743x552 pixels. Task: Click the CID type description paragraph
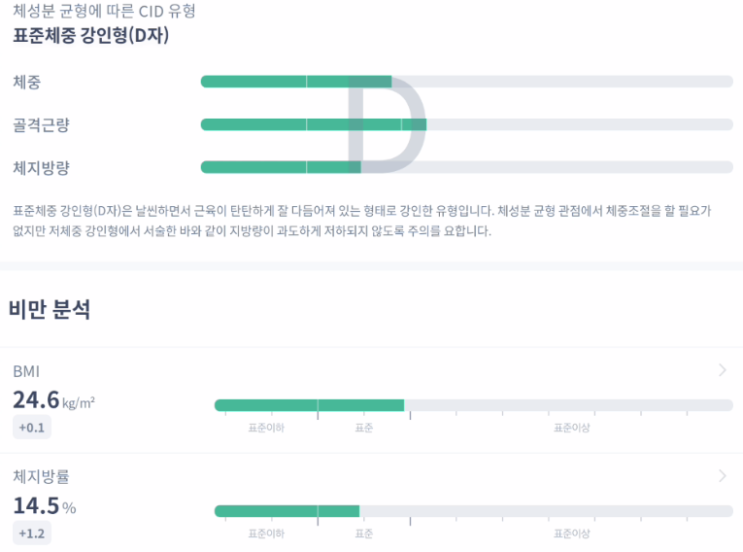[x=362, y=221]
